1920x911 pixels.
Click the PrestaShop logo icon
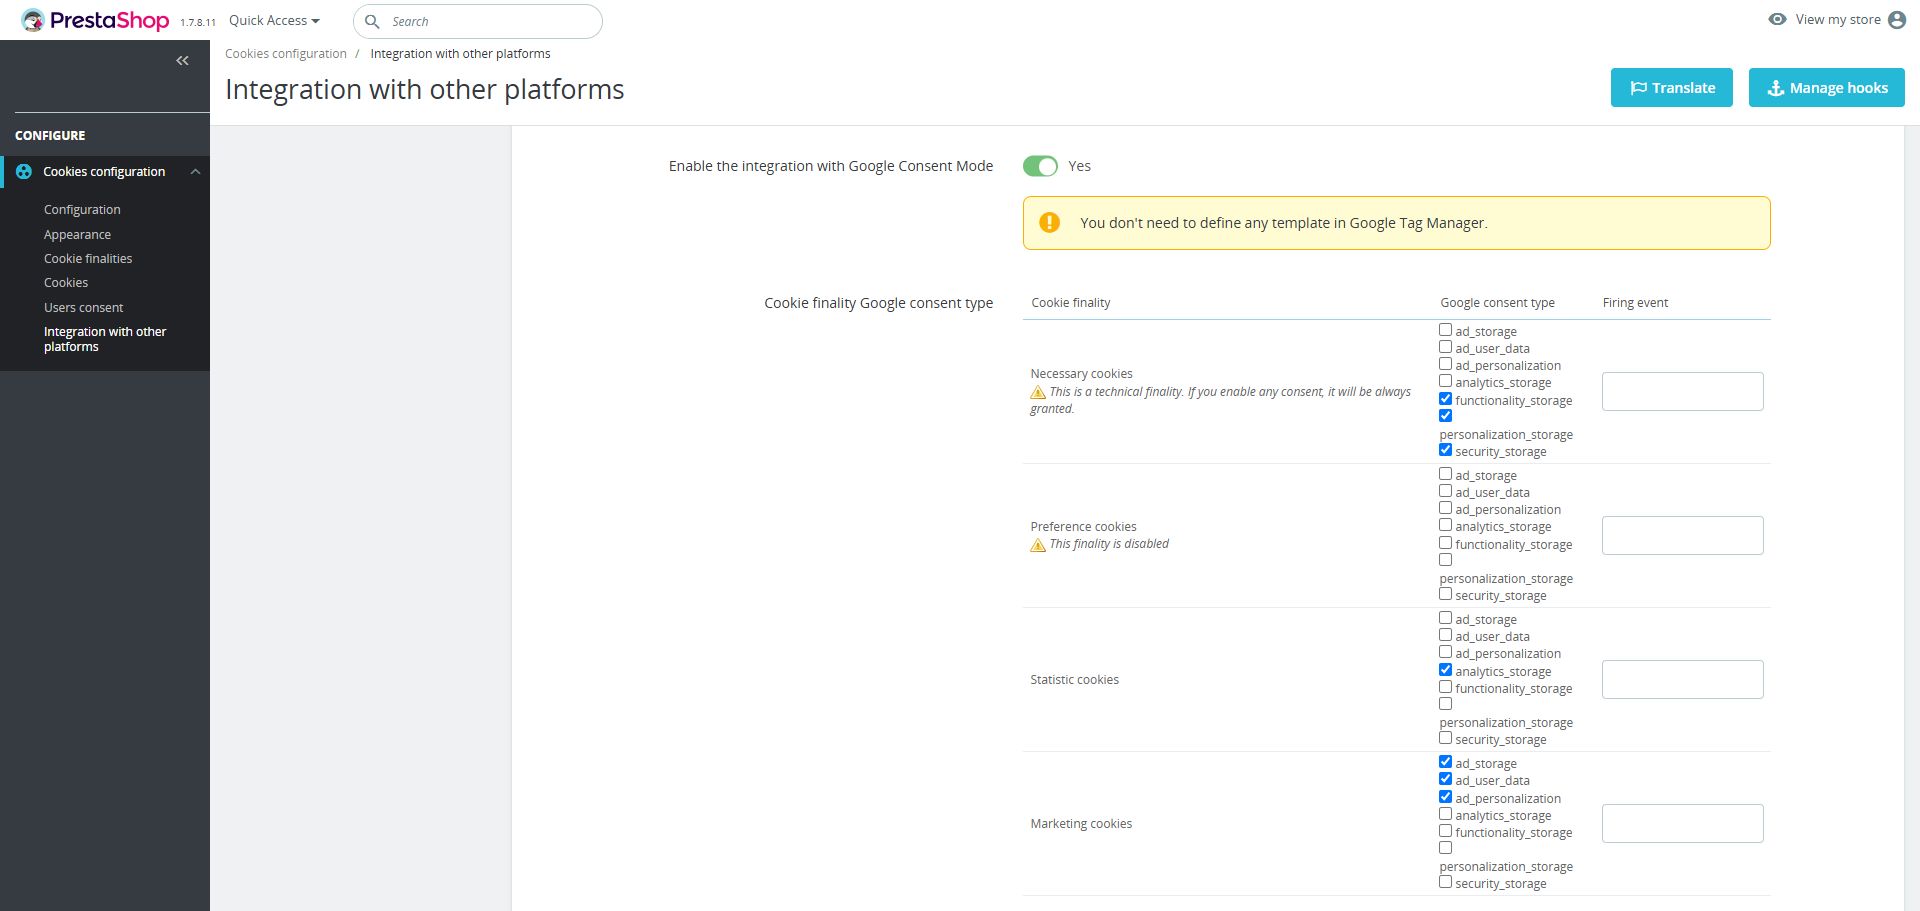coord(33,20)
